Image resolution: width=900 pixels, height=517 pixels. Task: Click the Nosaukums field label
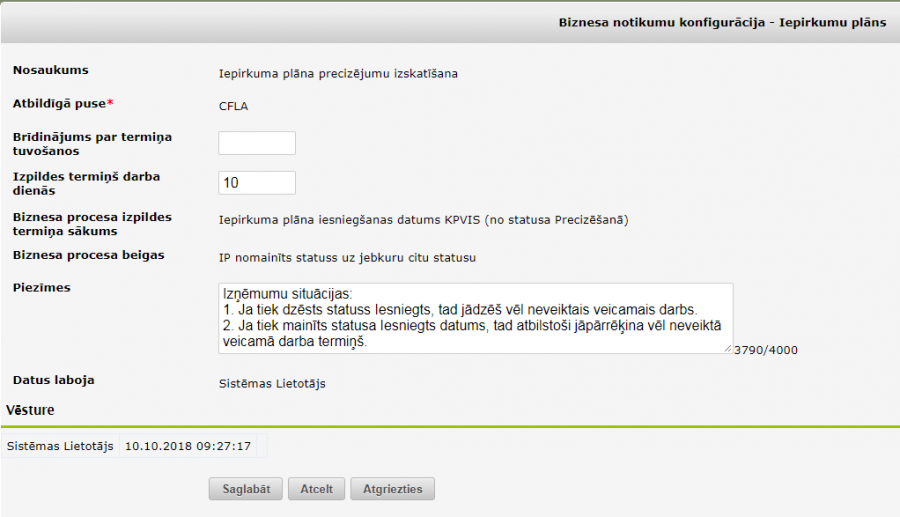50,70
